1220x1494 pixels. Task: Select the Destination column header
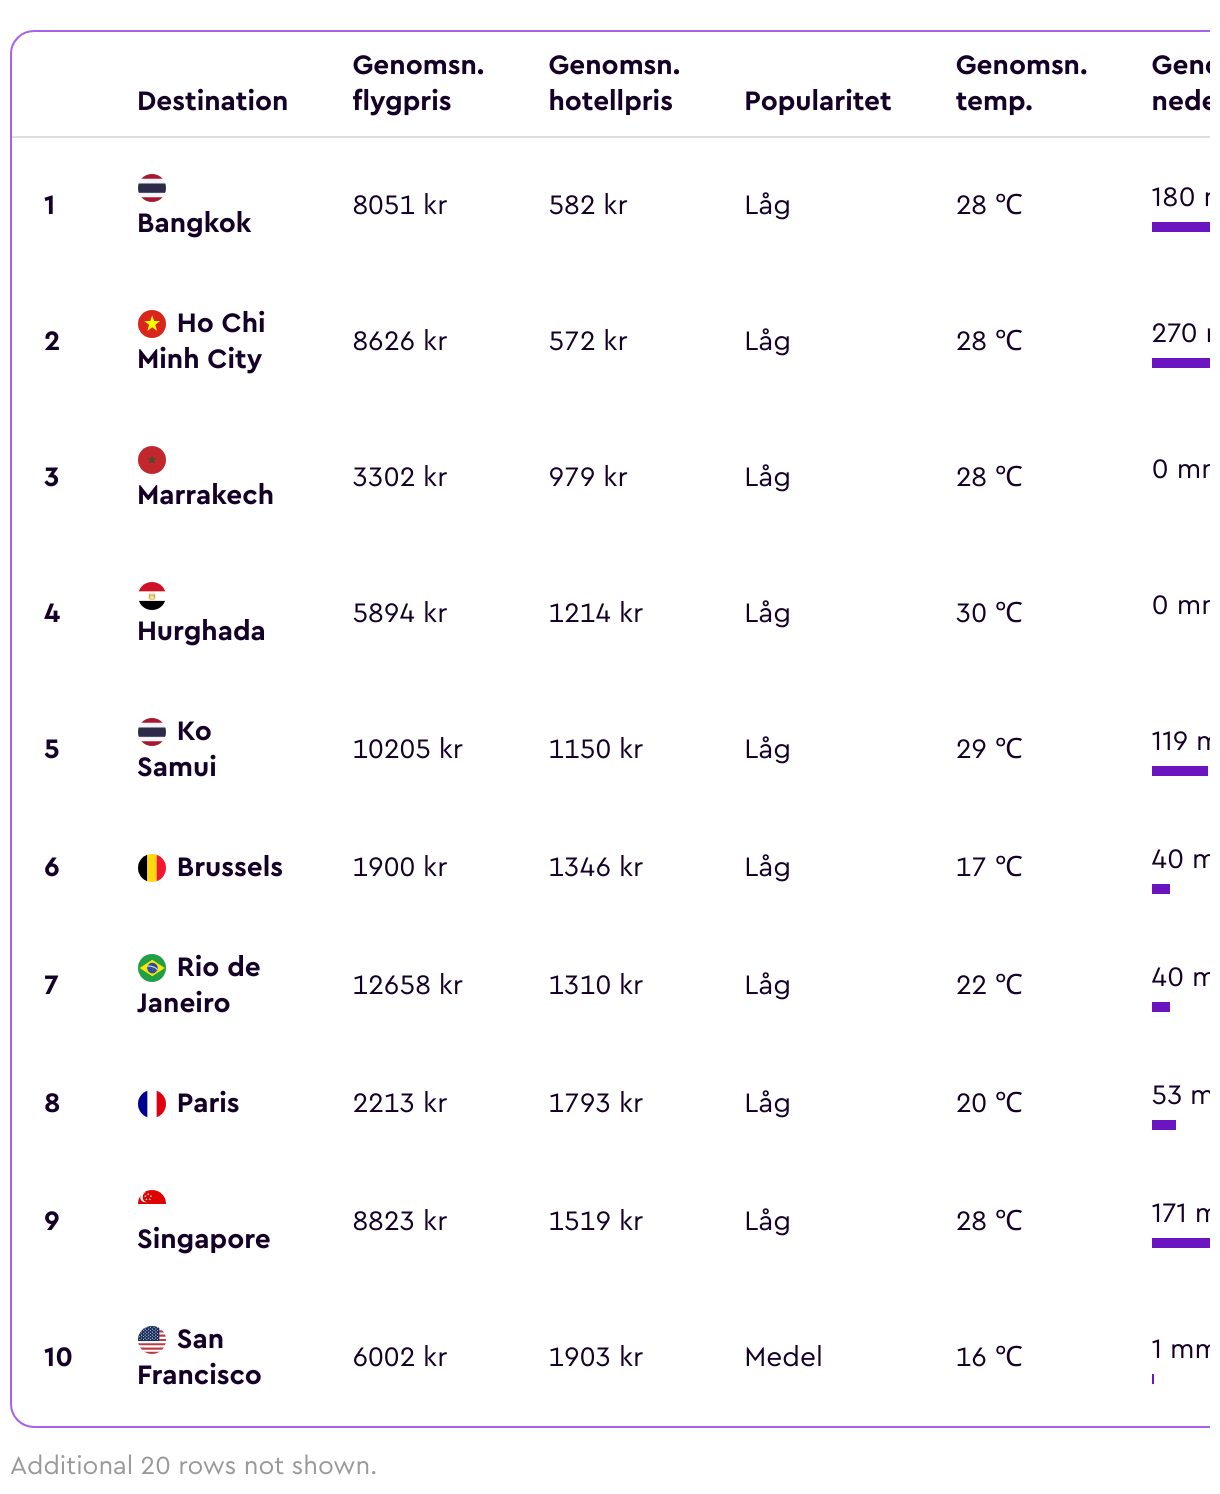point(212,101)
